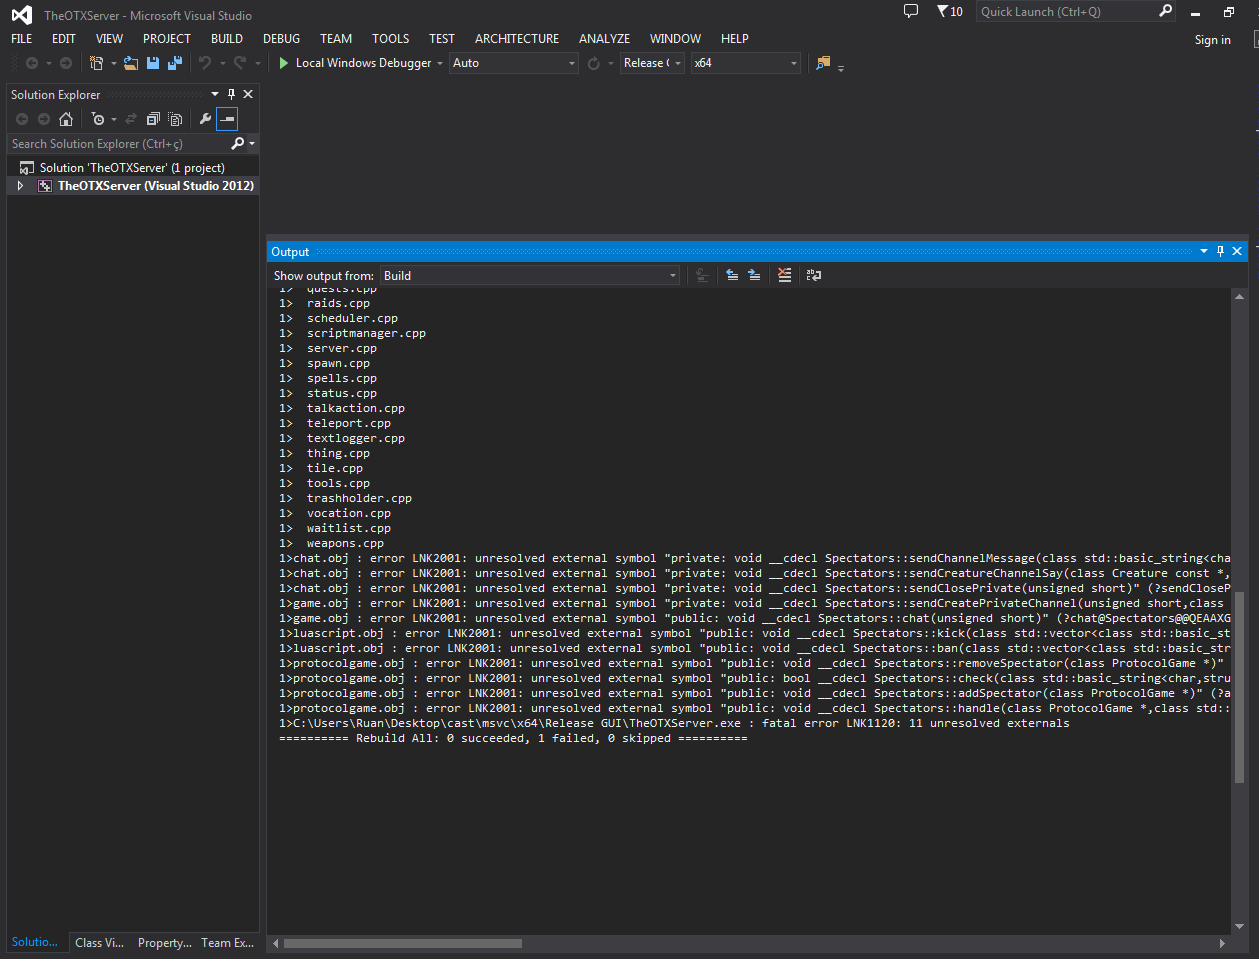1259x961 pixels.
Task: Click the Quick Launch input field
Action: pyautogui.click(x=1066, y=11)
